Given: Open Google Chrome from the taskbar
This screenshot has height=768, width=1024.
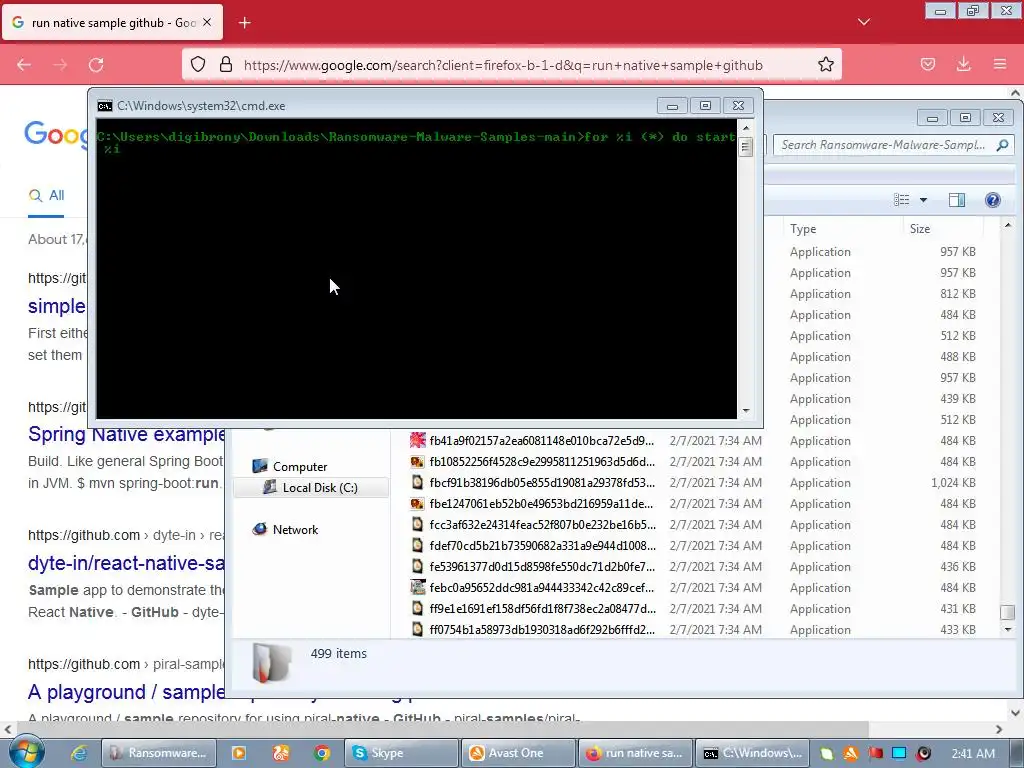Looking at the screenshot, I should click(x=321, y=753).
